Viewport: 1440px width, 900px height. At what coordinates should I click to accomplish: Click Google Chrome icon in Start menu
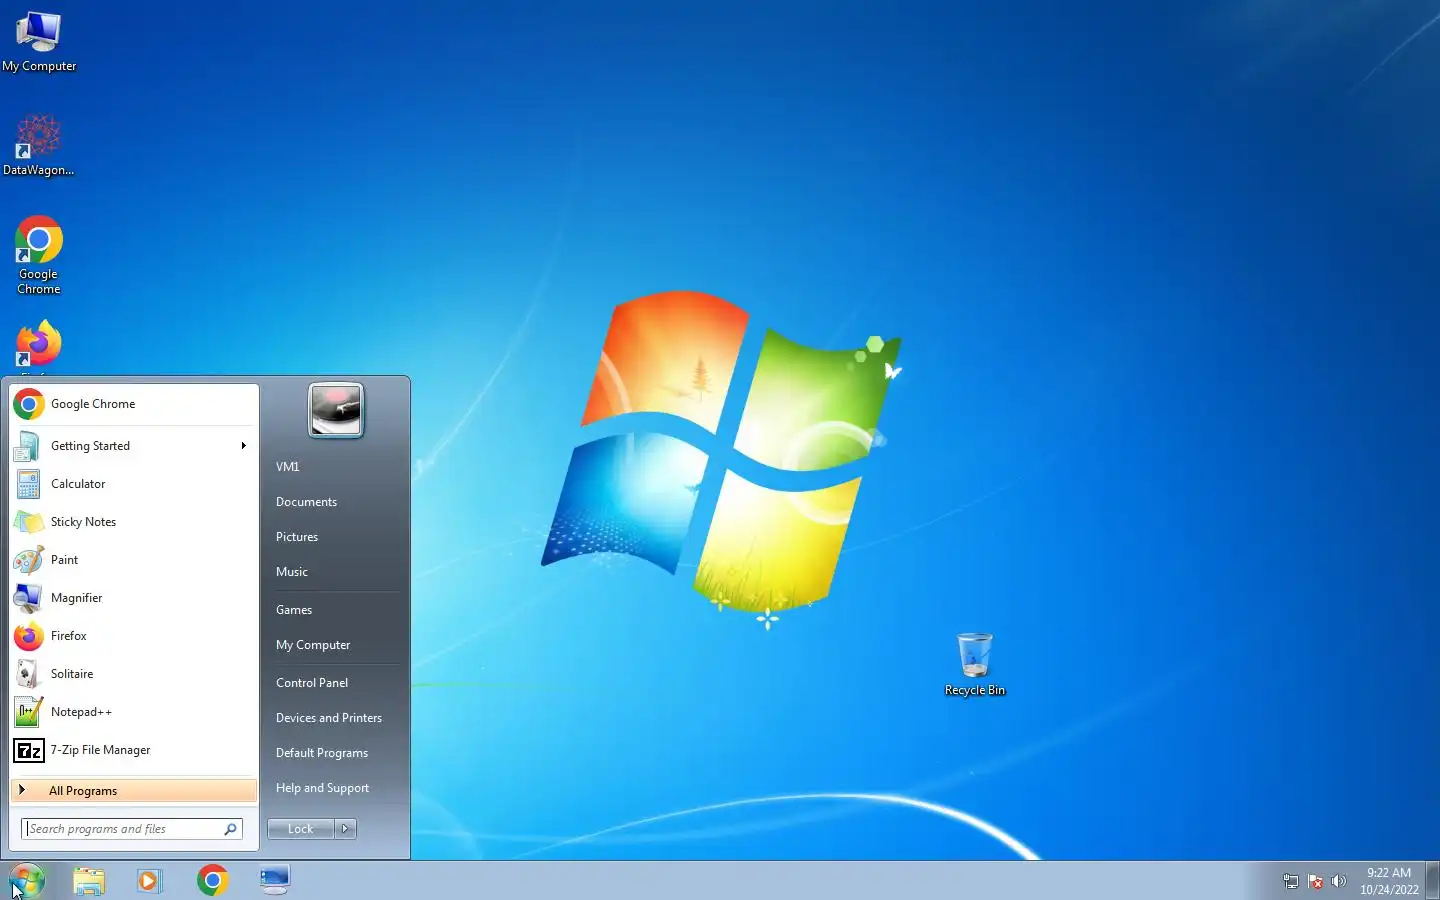point(29,404)
